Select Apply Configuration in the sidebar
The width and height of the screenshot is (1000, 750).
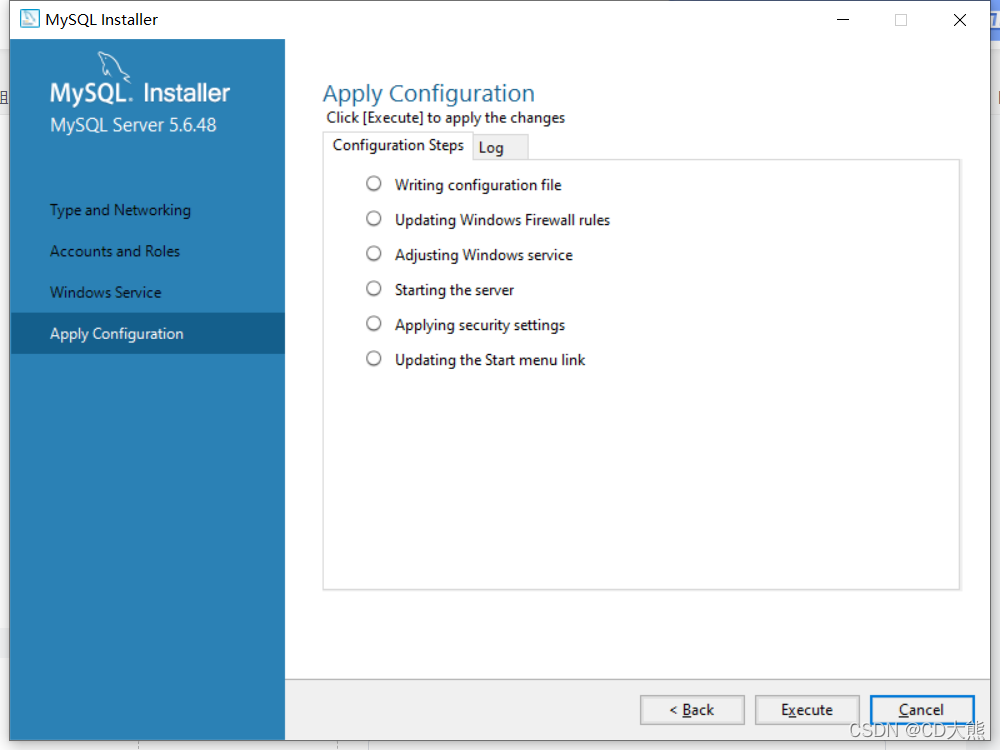[147, 334]
